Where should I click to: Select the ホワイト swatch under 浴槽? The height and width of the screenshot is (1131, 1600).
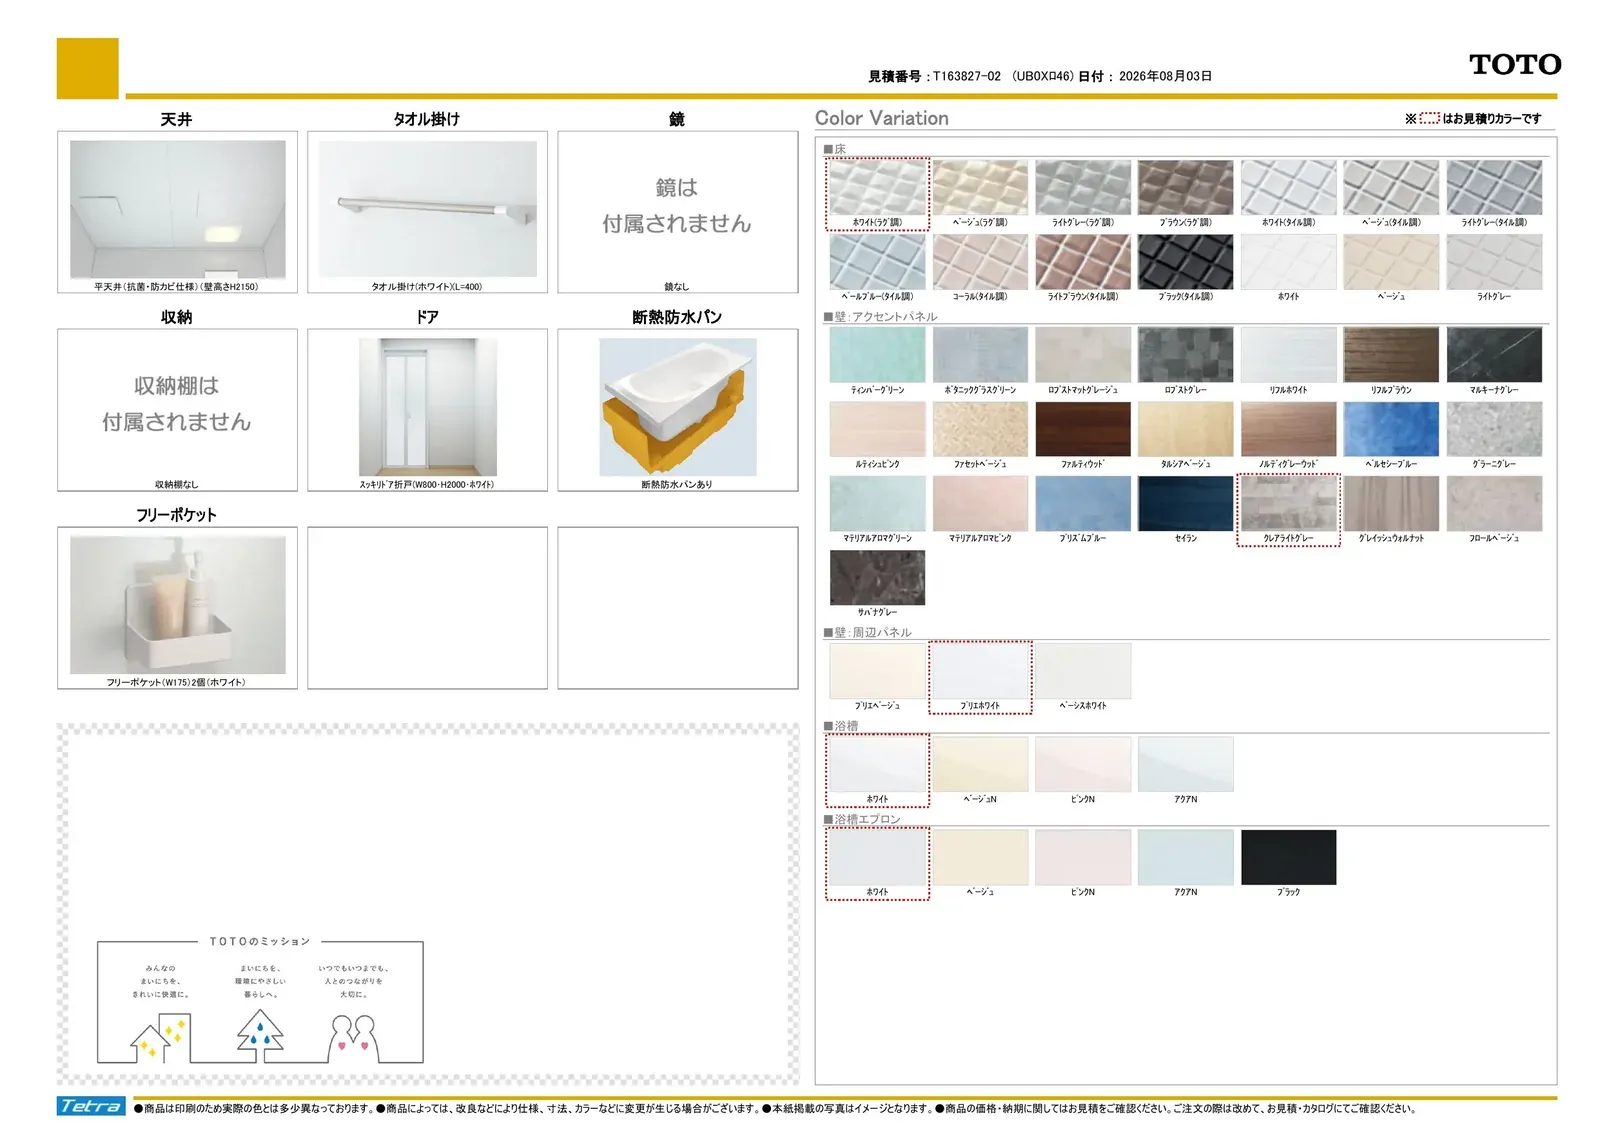coord(877,764)
